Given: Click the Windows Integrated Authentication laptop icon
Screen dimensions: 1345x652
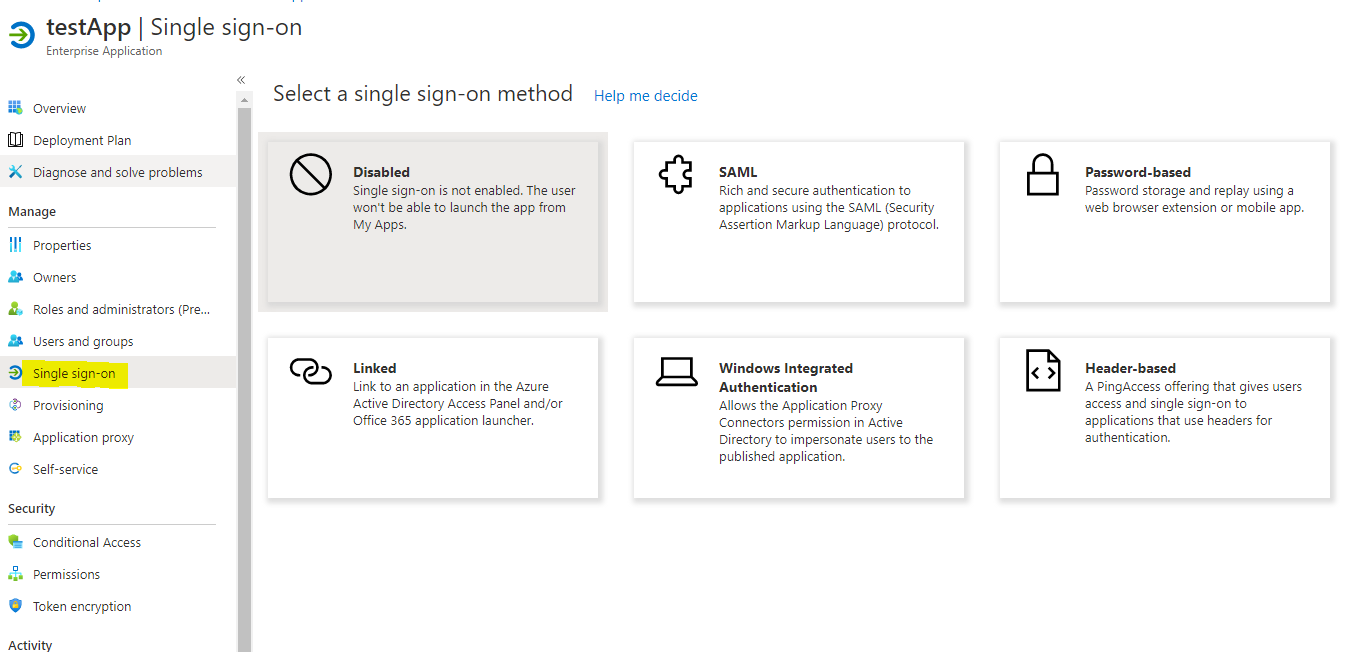Looking at the screenshot, I should (x=677, y=371).
